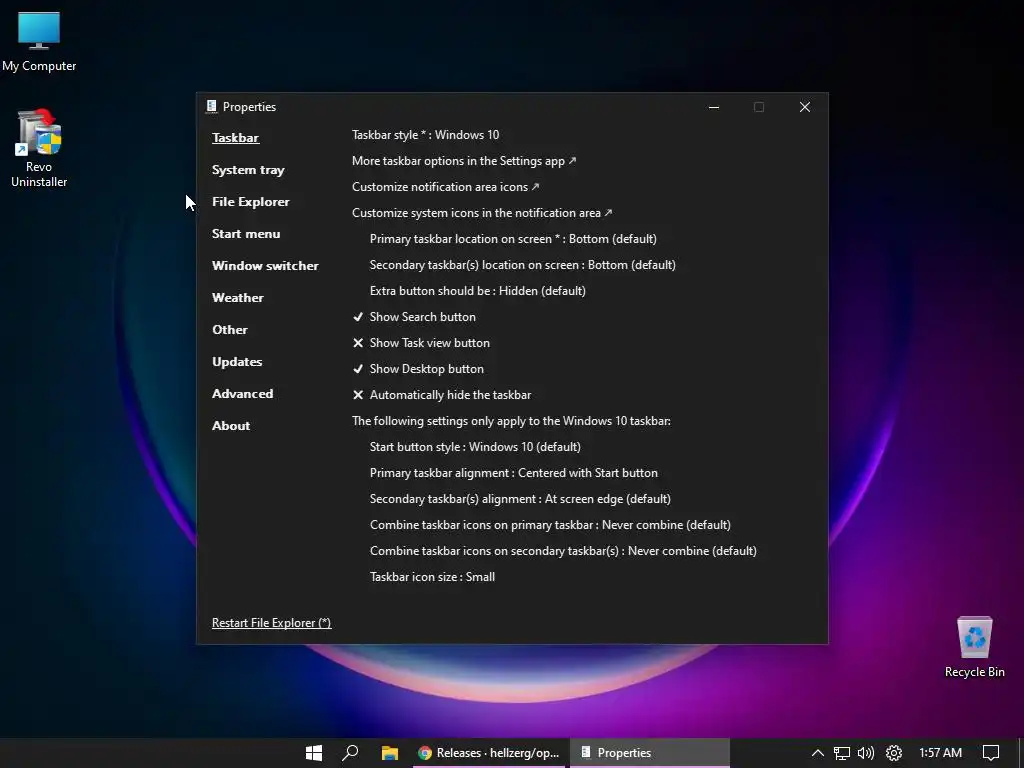This screenshot has width=1024, height=768.
Task: Change Secondary taskbar(s) location on screen
Action: (522, 265)
